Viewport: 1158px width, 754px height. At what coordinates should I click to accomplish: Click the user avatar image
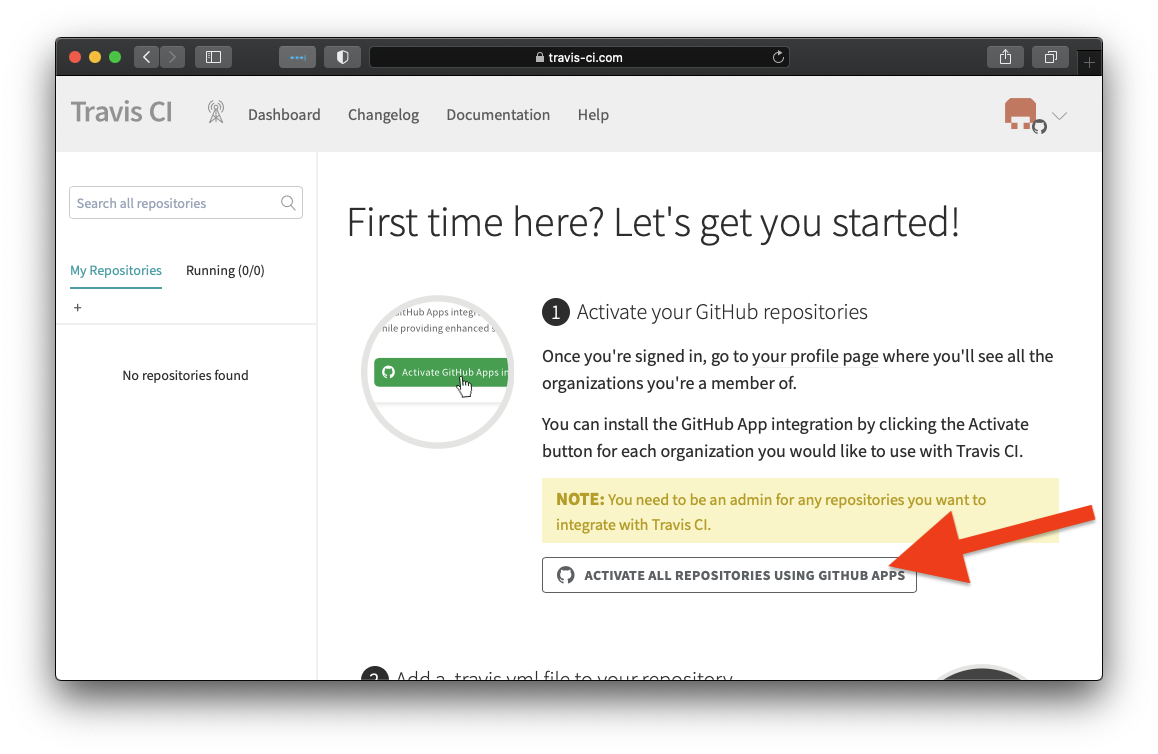click(1020, 114)
